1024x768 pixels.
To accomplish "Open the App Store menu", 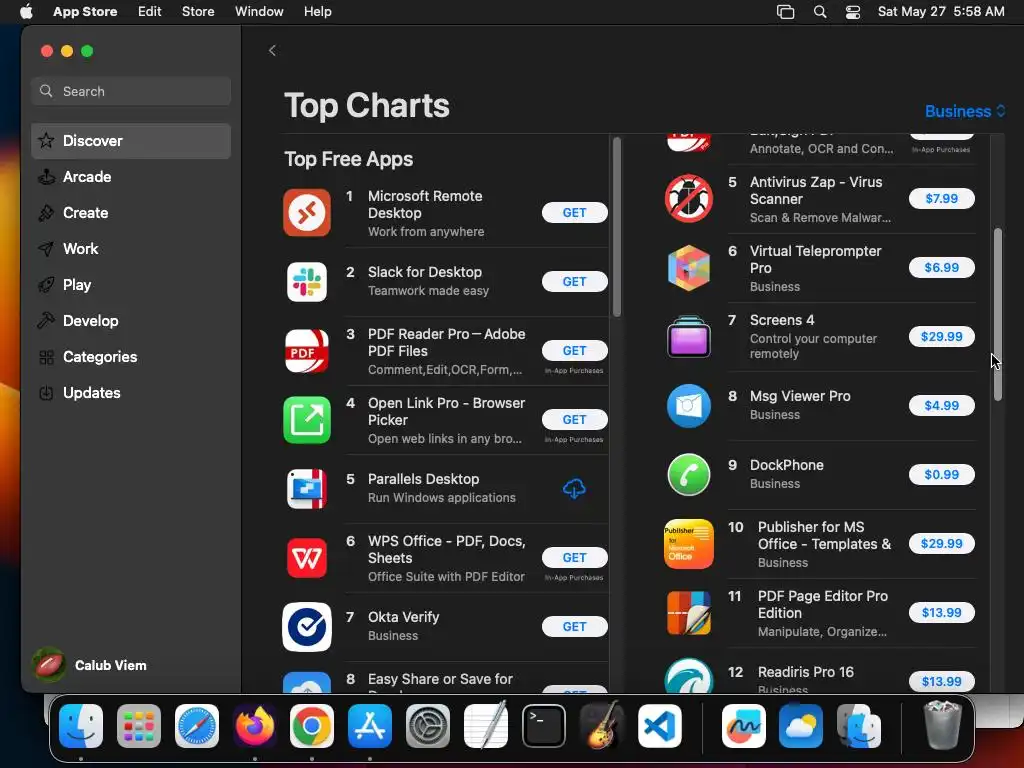I will coord(85,12).
